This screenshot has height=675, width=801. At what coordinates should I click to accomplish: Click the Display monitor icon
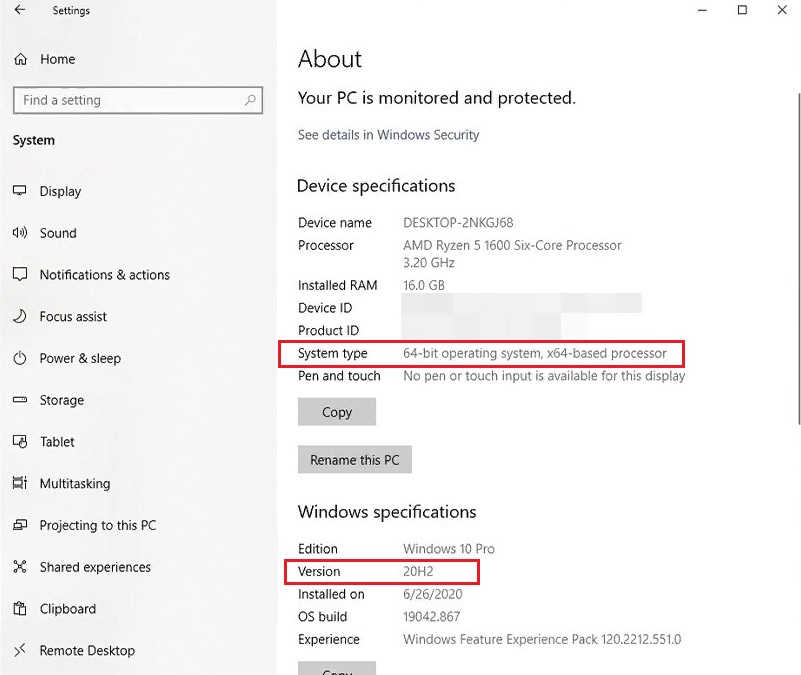click(x=19, y=191)
